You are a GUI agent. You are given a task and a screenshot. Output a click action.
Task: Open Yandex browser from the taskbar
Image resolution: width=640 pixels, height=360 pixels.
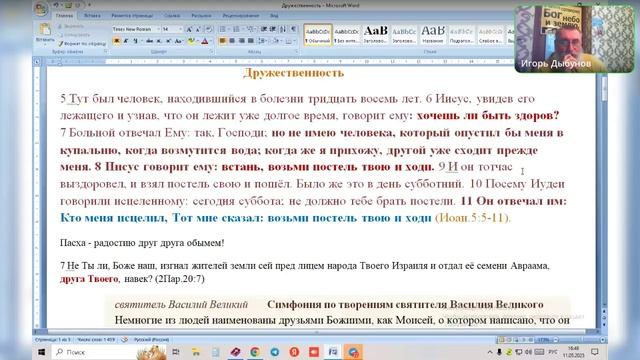tap(294, 352)
